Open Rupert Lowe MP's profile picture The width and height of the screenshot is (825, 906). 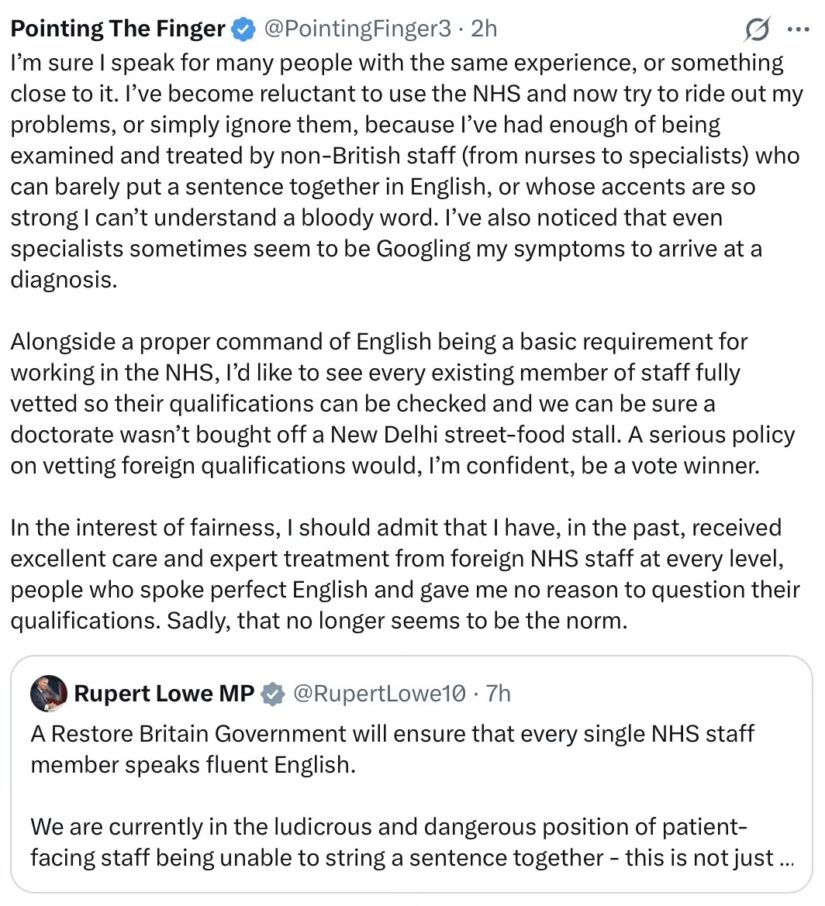[49, 693]
